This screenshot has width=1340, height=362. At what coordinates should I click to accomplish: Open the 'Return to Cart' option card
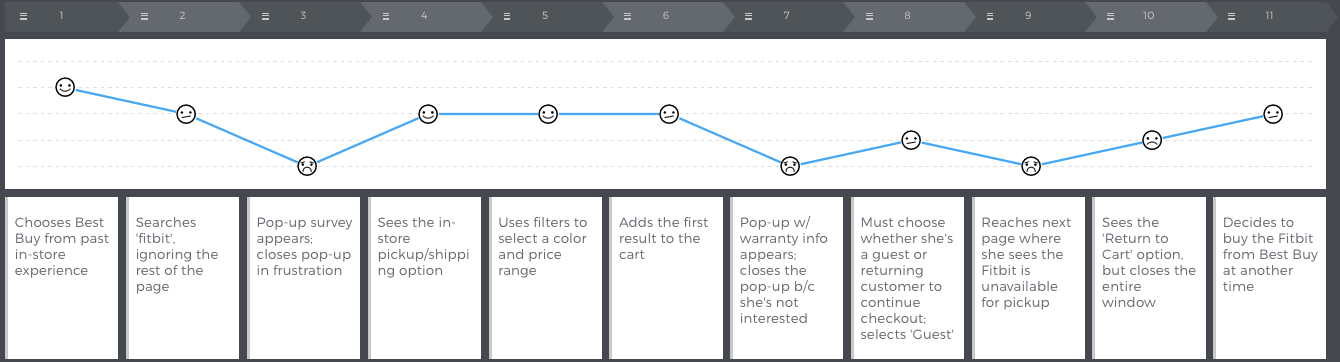tap(1150, 277)
